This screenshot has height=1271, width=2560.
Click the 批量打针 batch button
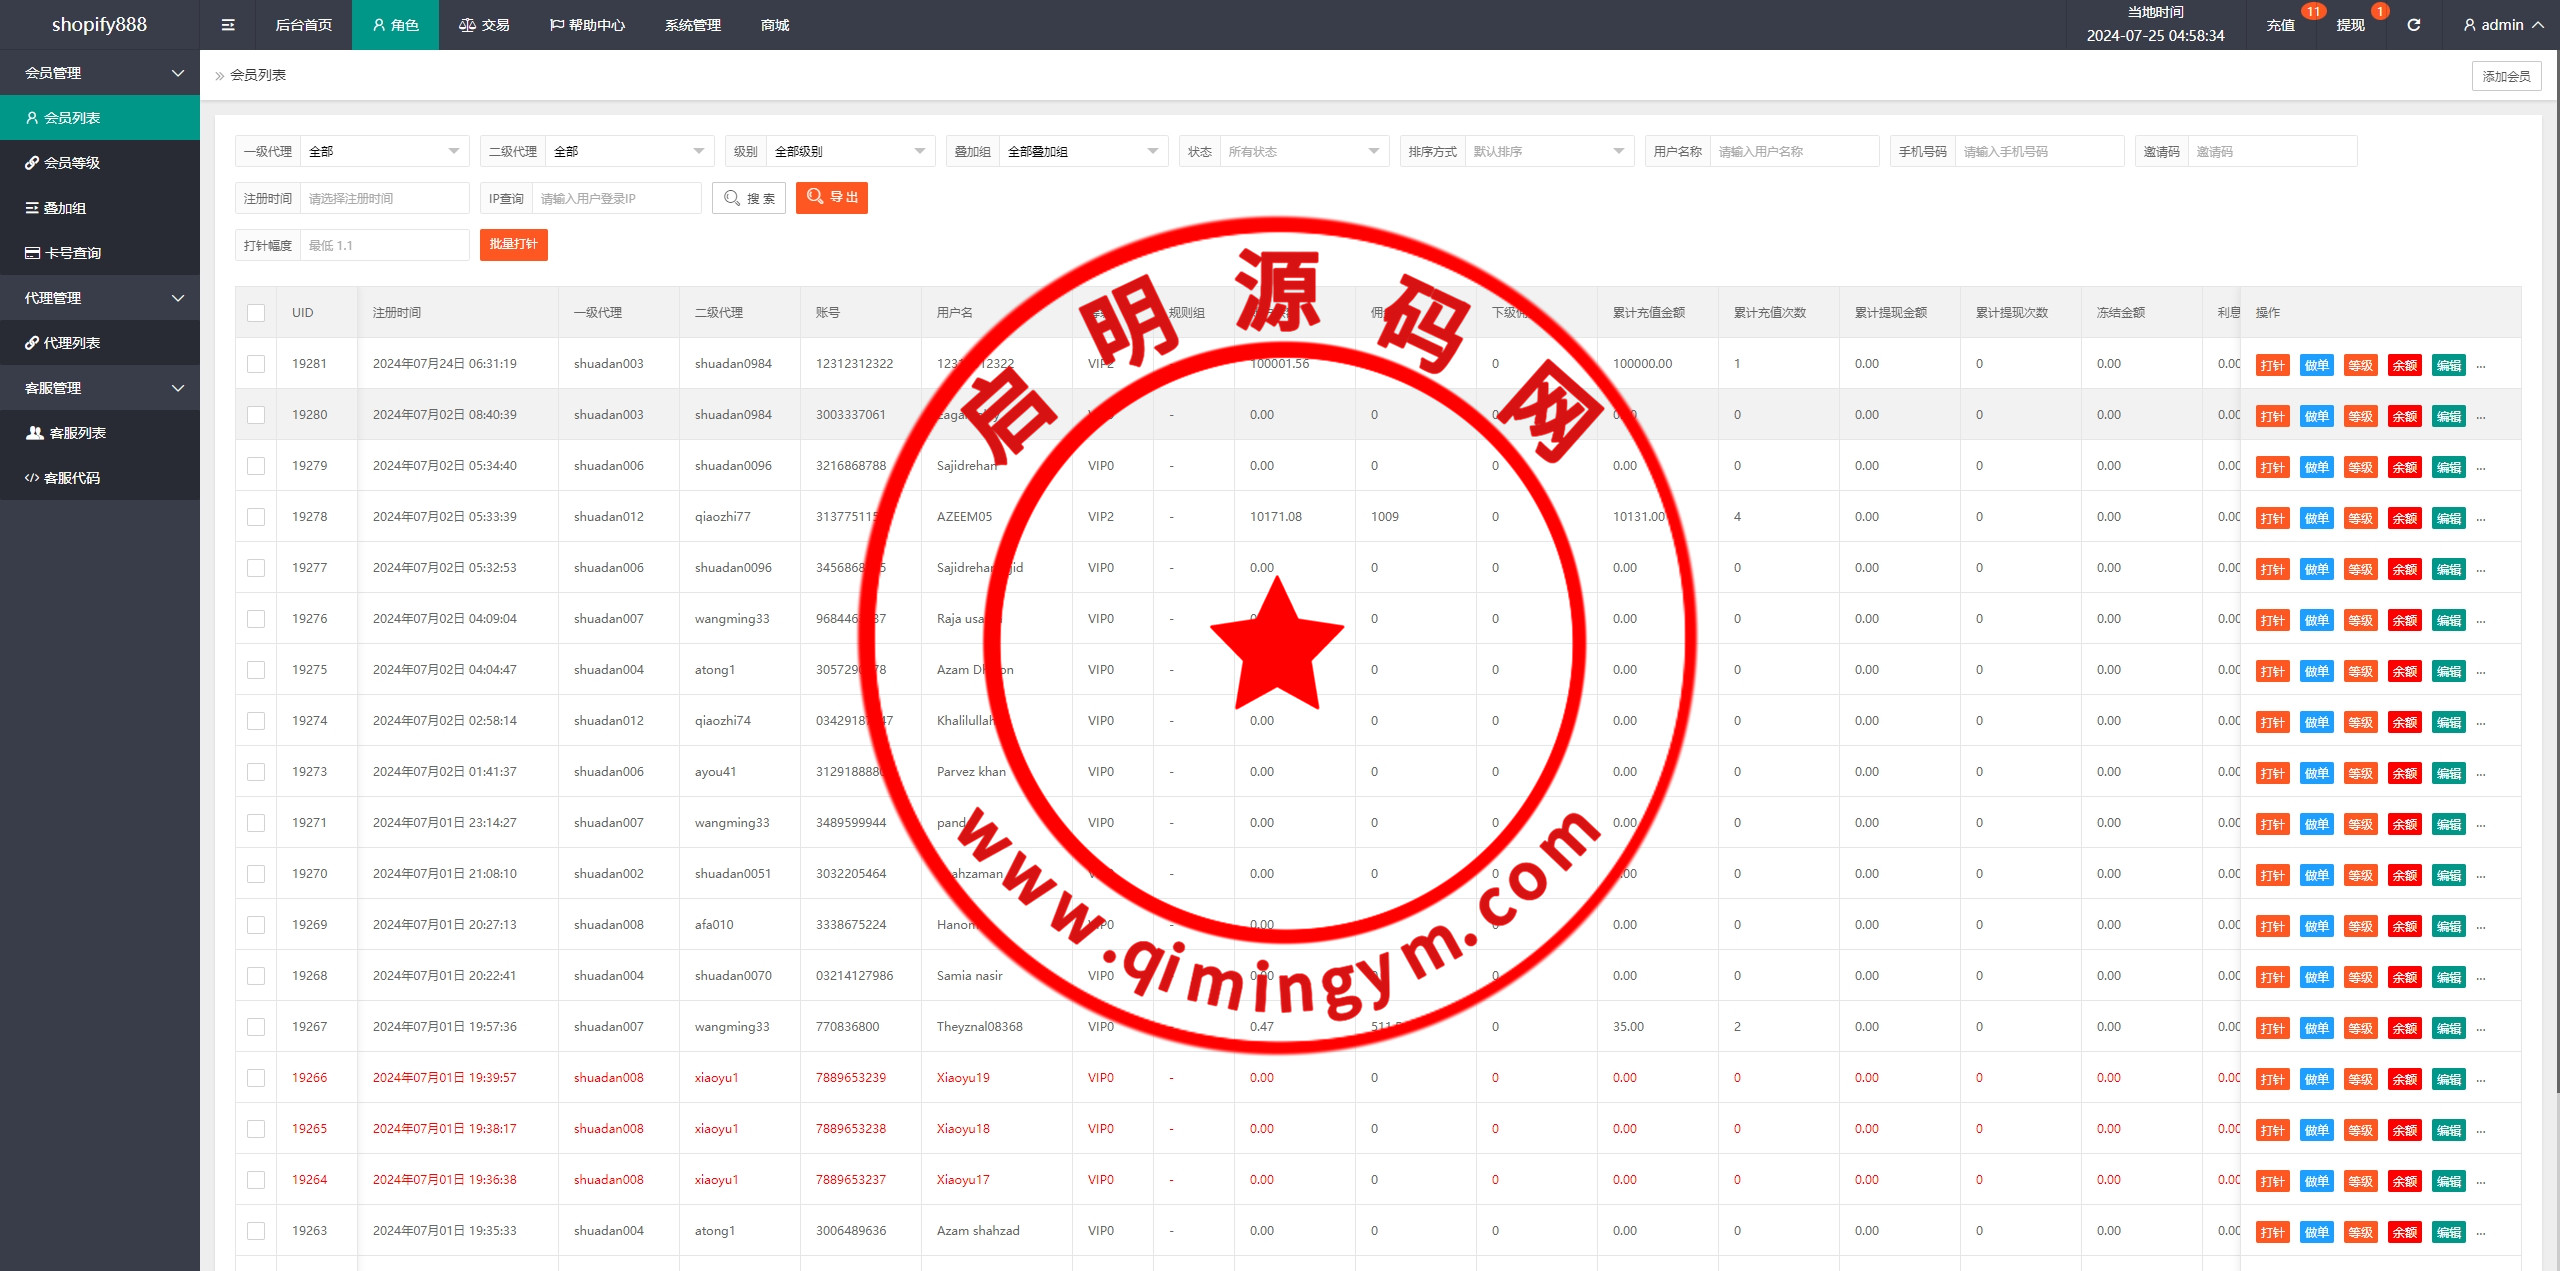[x=513, y=245]
